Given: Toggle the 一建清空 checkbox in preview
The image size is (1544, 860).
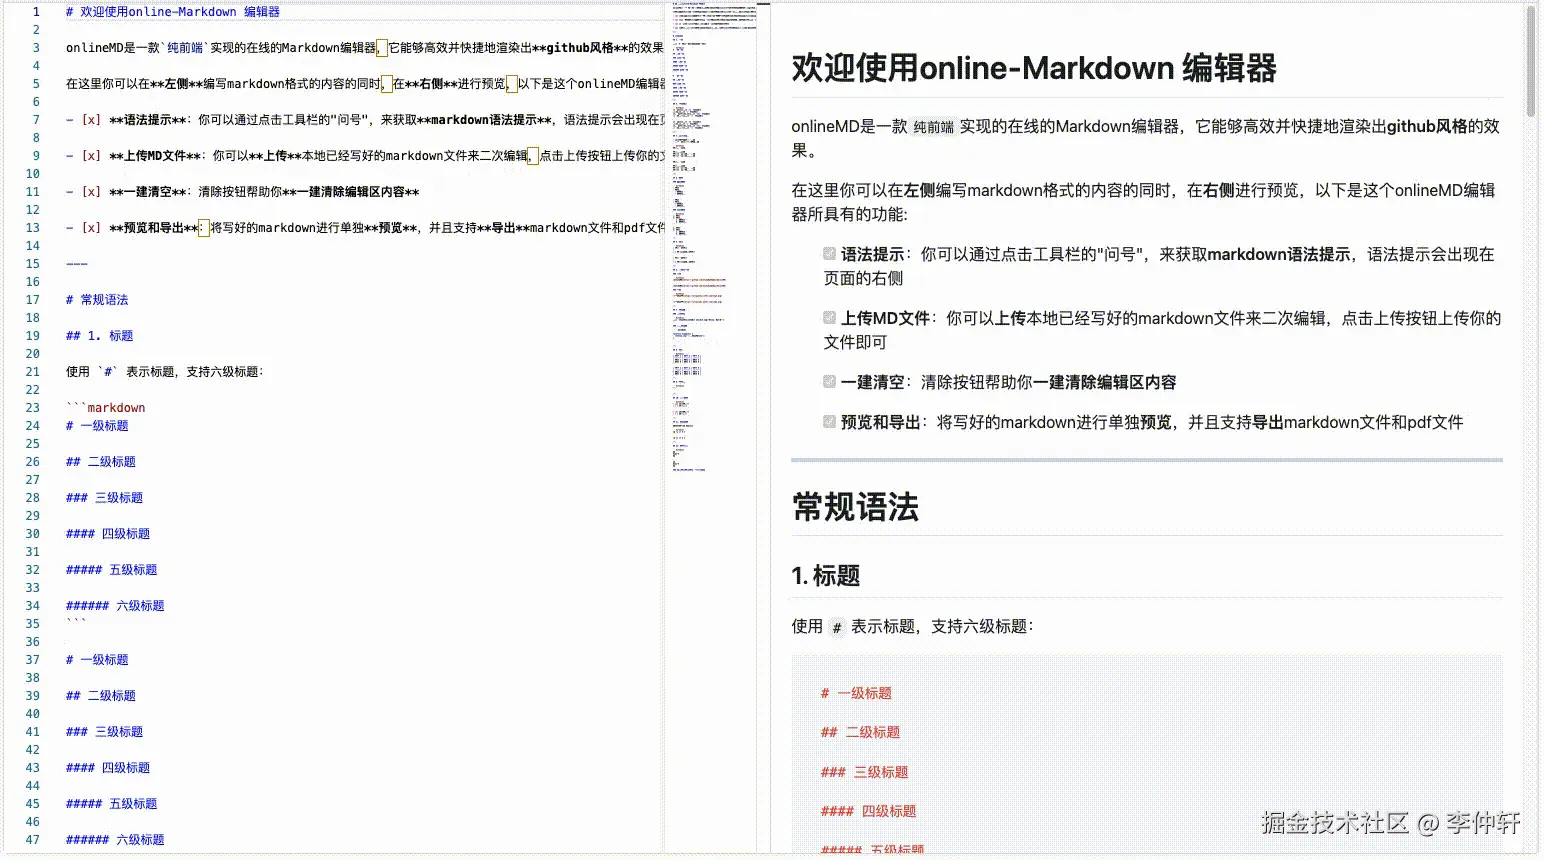Looking at the screenshot, I should (x=829, y=382).
